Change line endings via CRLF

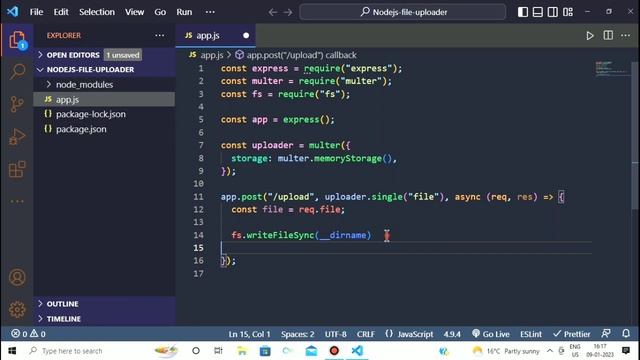[x=366, y=334]
